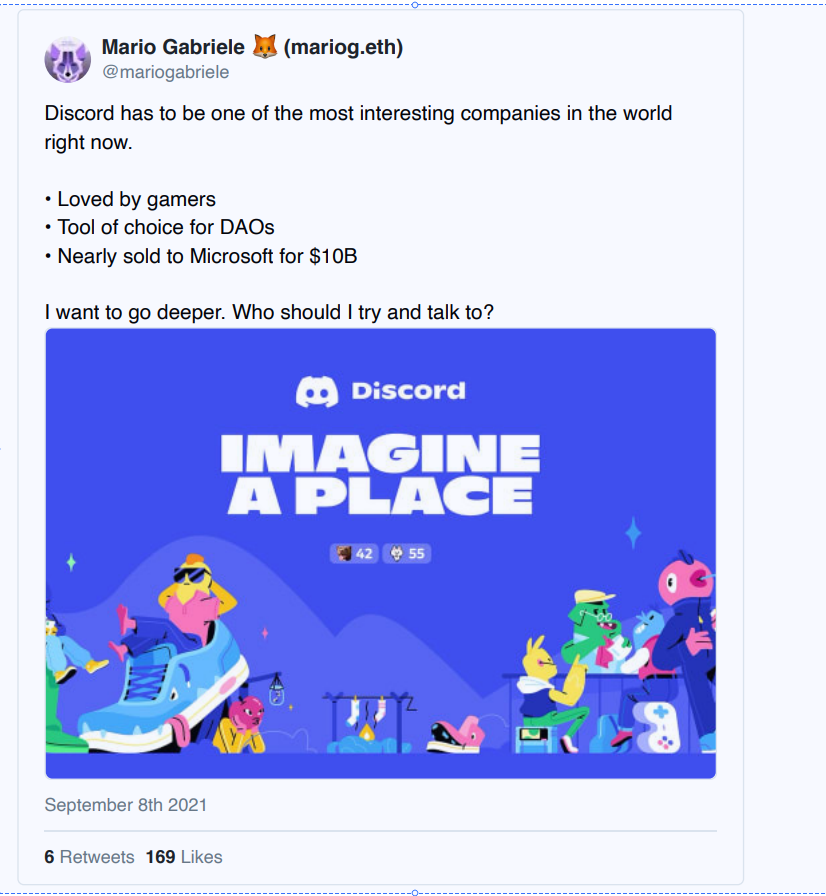Click the IMAGINE A PLACE image

380,470
